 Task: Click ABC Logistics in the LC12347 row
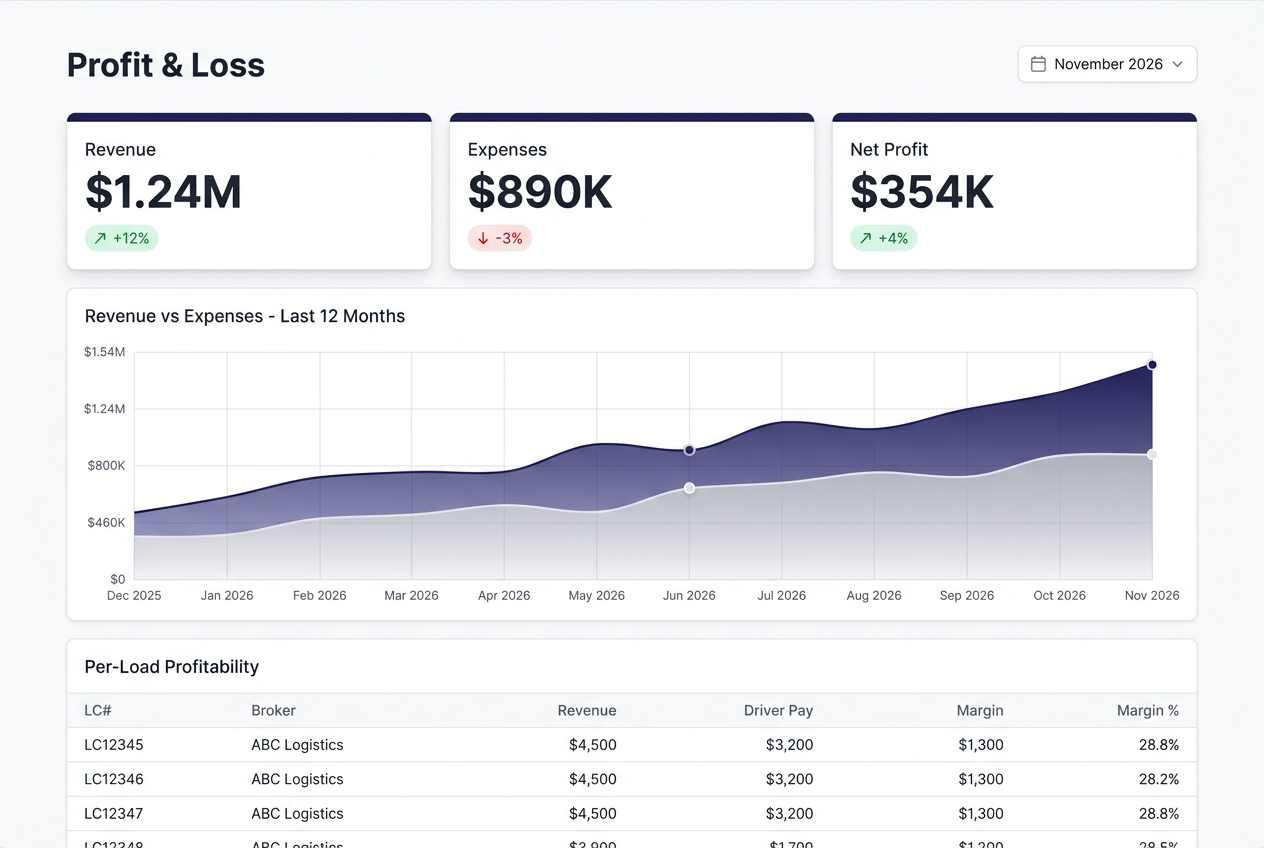[297, 813]
